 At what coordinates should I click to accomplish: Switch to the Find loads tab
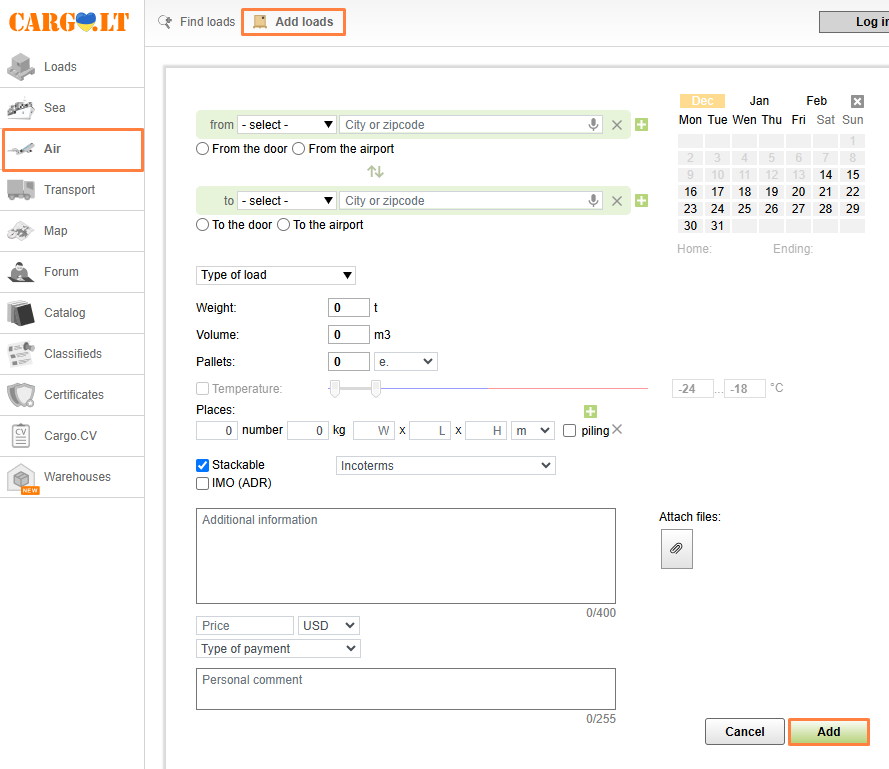click(x=197, y=22)
